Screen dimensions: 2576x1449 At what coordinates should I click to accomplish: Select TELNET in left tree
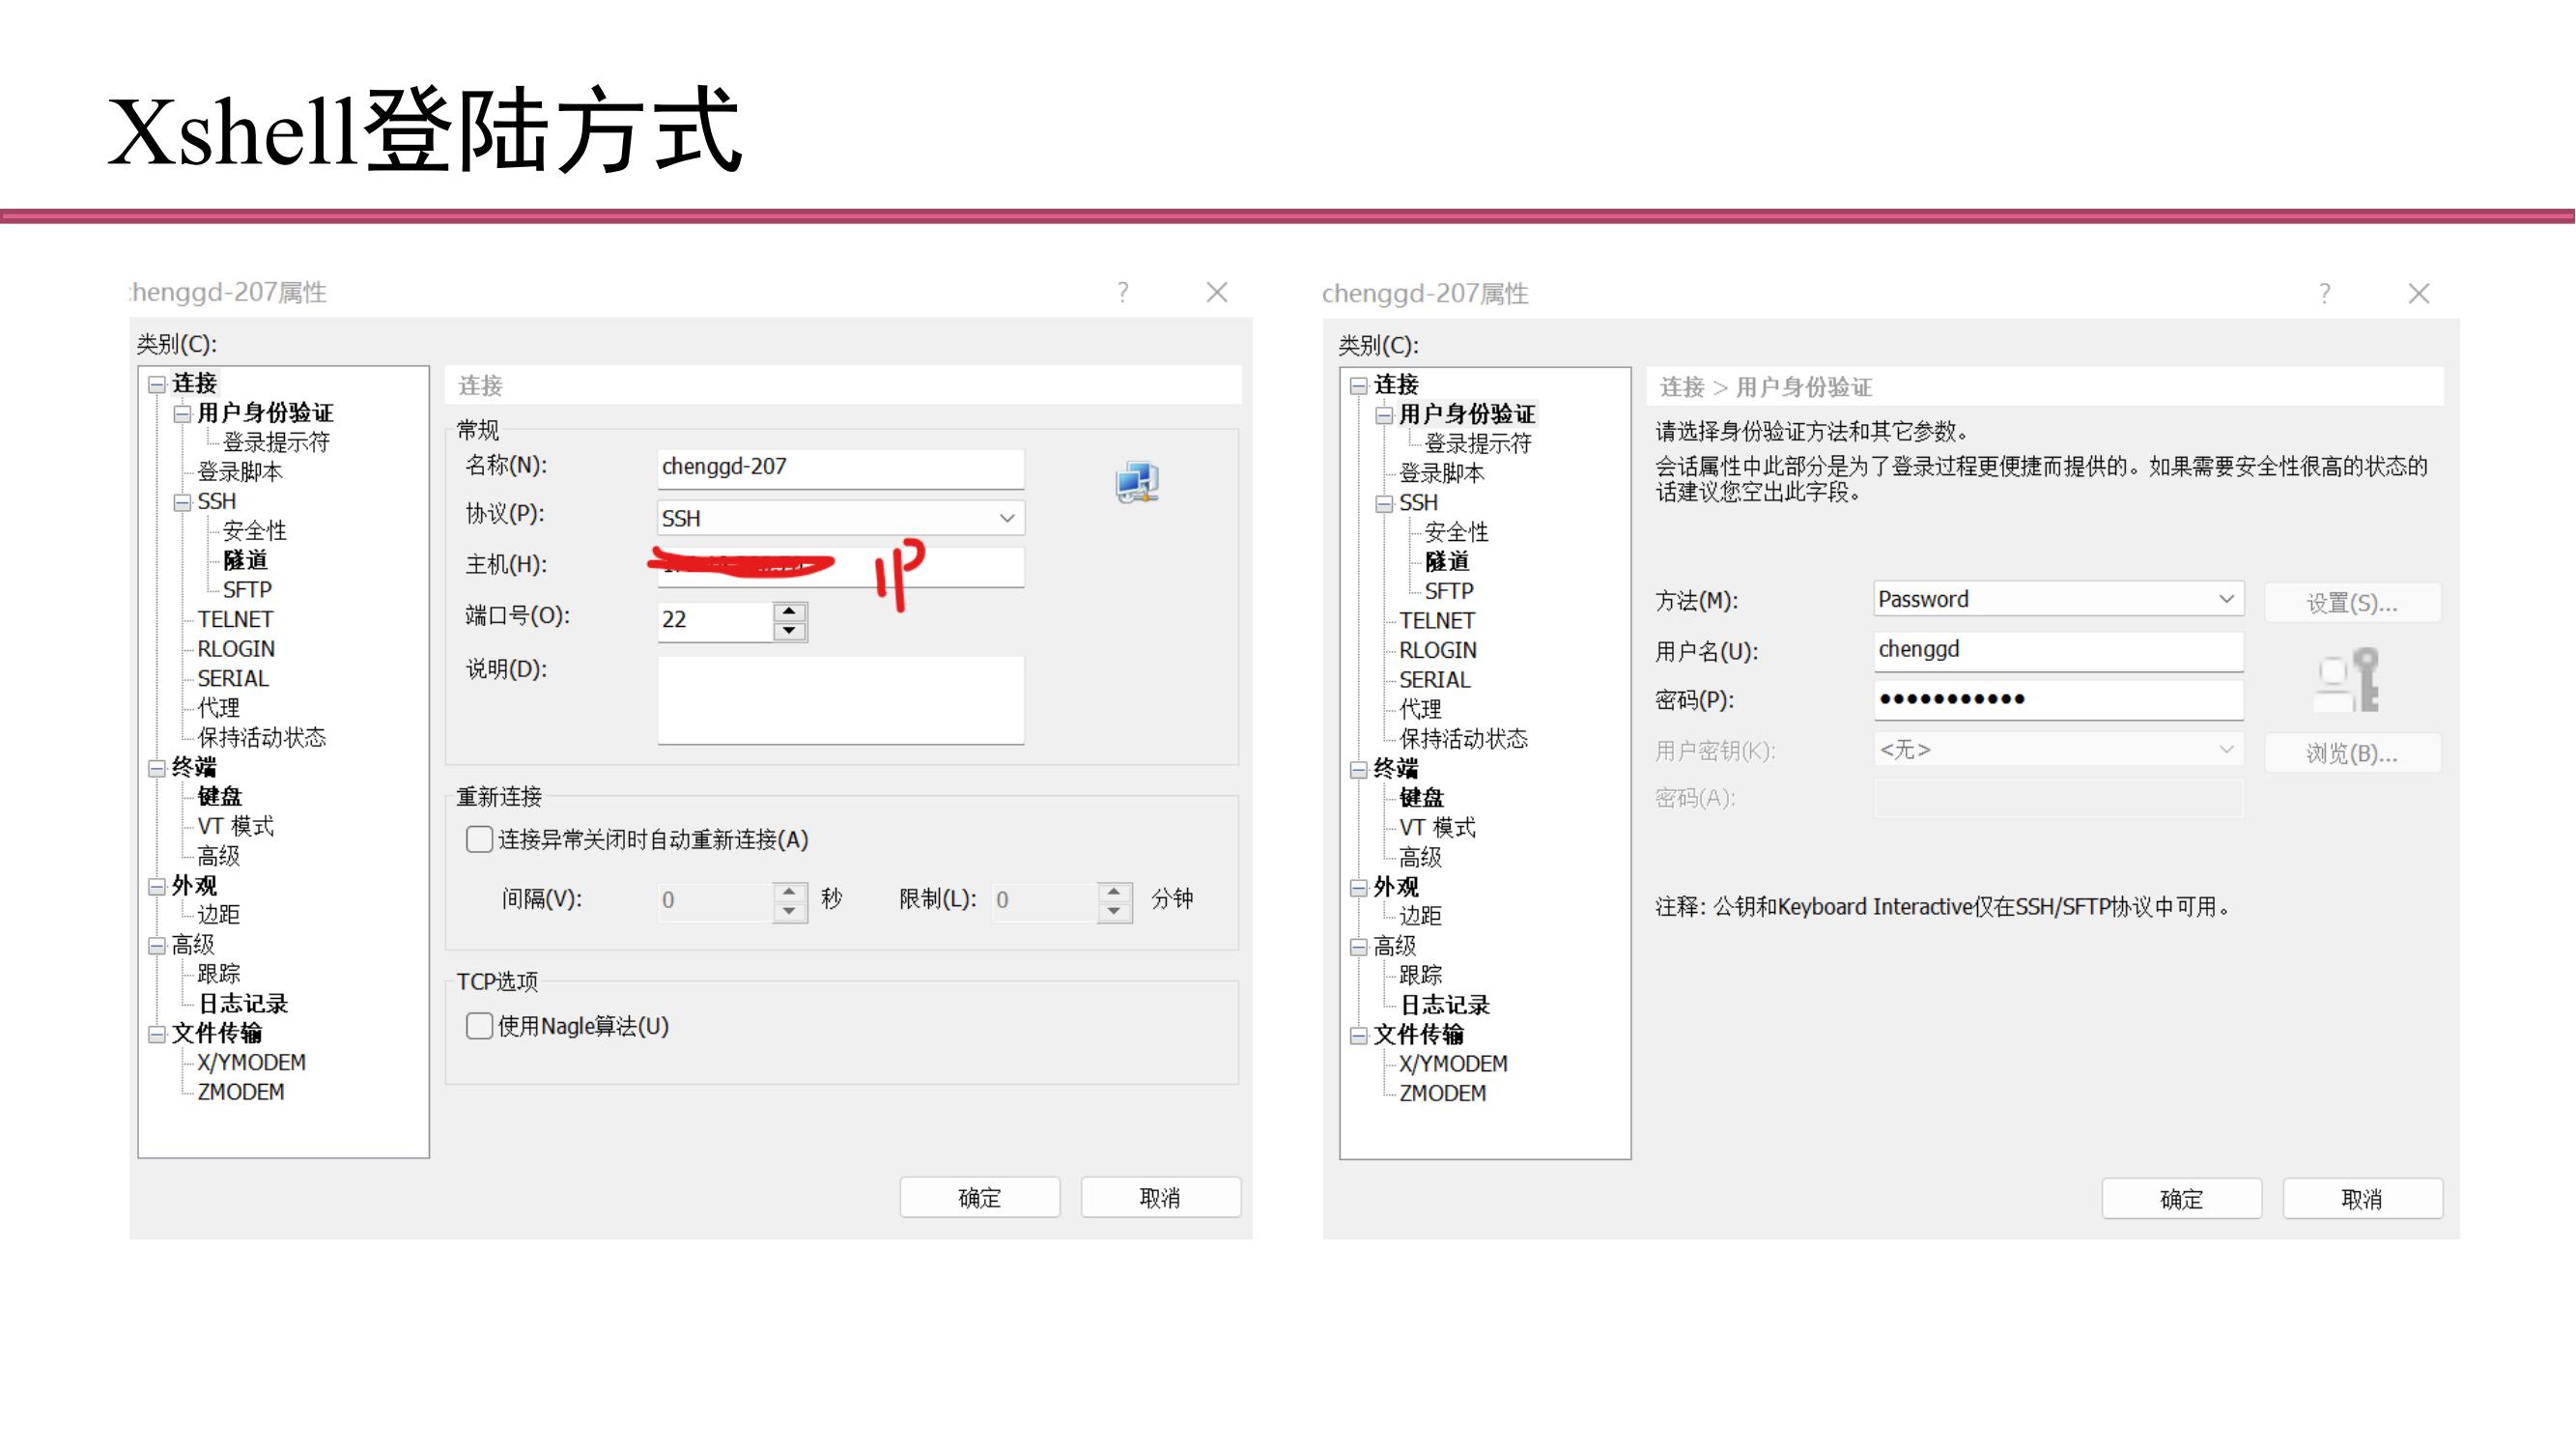click(x=235, y=619)
